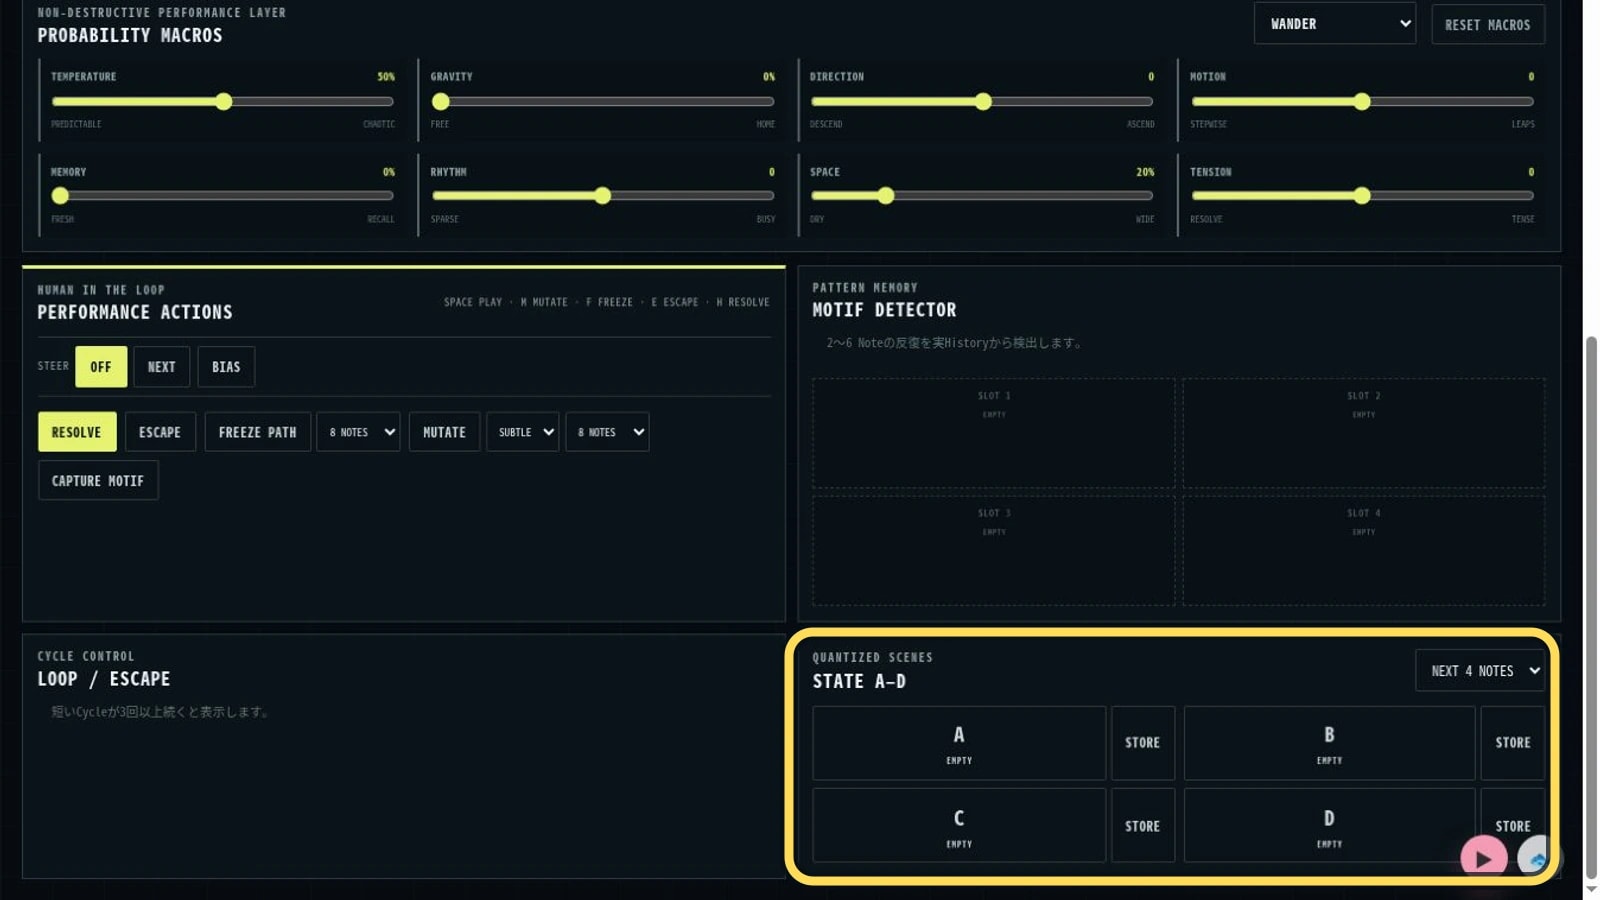This screenshot has height=900, width=1600.
Task: Store the current state to scene B
Action: pos(1512,743)
